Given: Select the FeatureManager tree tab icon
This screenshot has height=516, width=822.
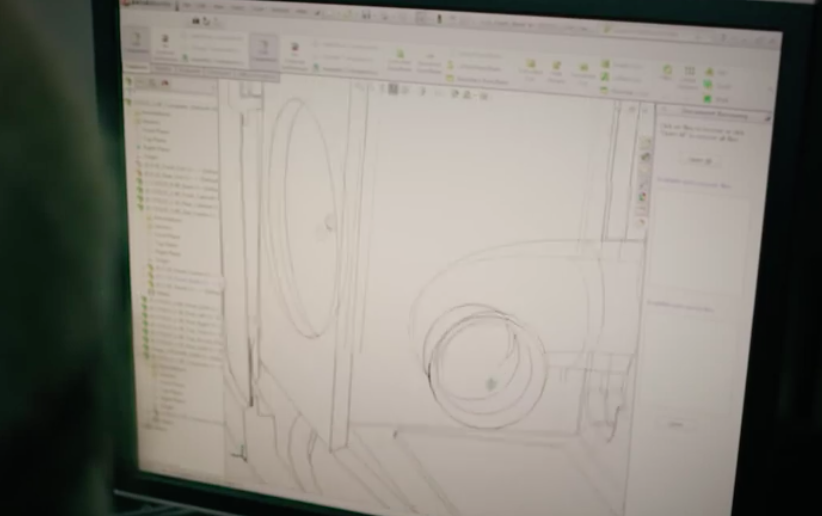Looking at the screenshot, I should [x=129, y=82].
